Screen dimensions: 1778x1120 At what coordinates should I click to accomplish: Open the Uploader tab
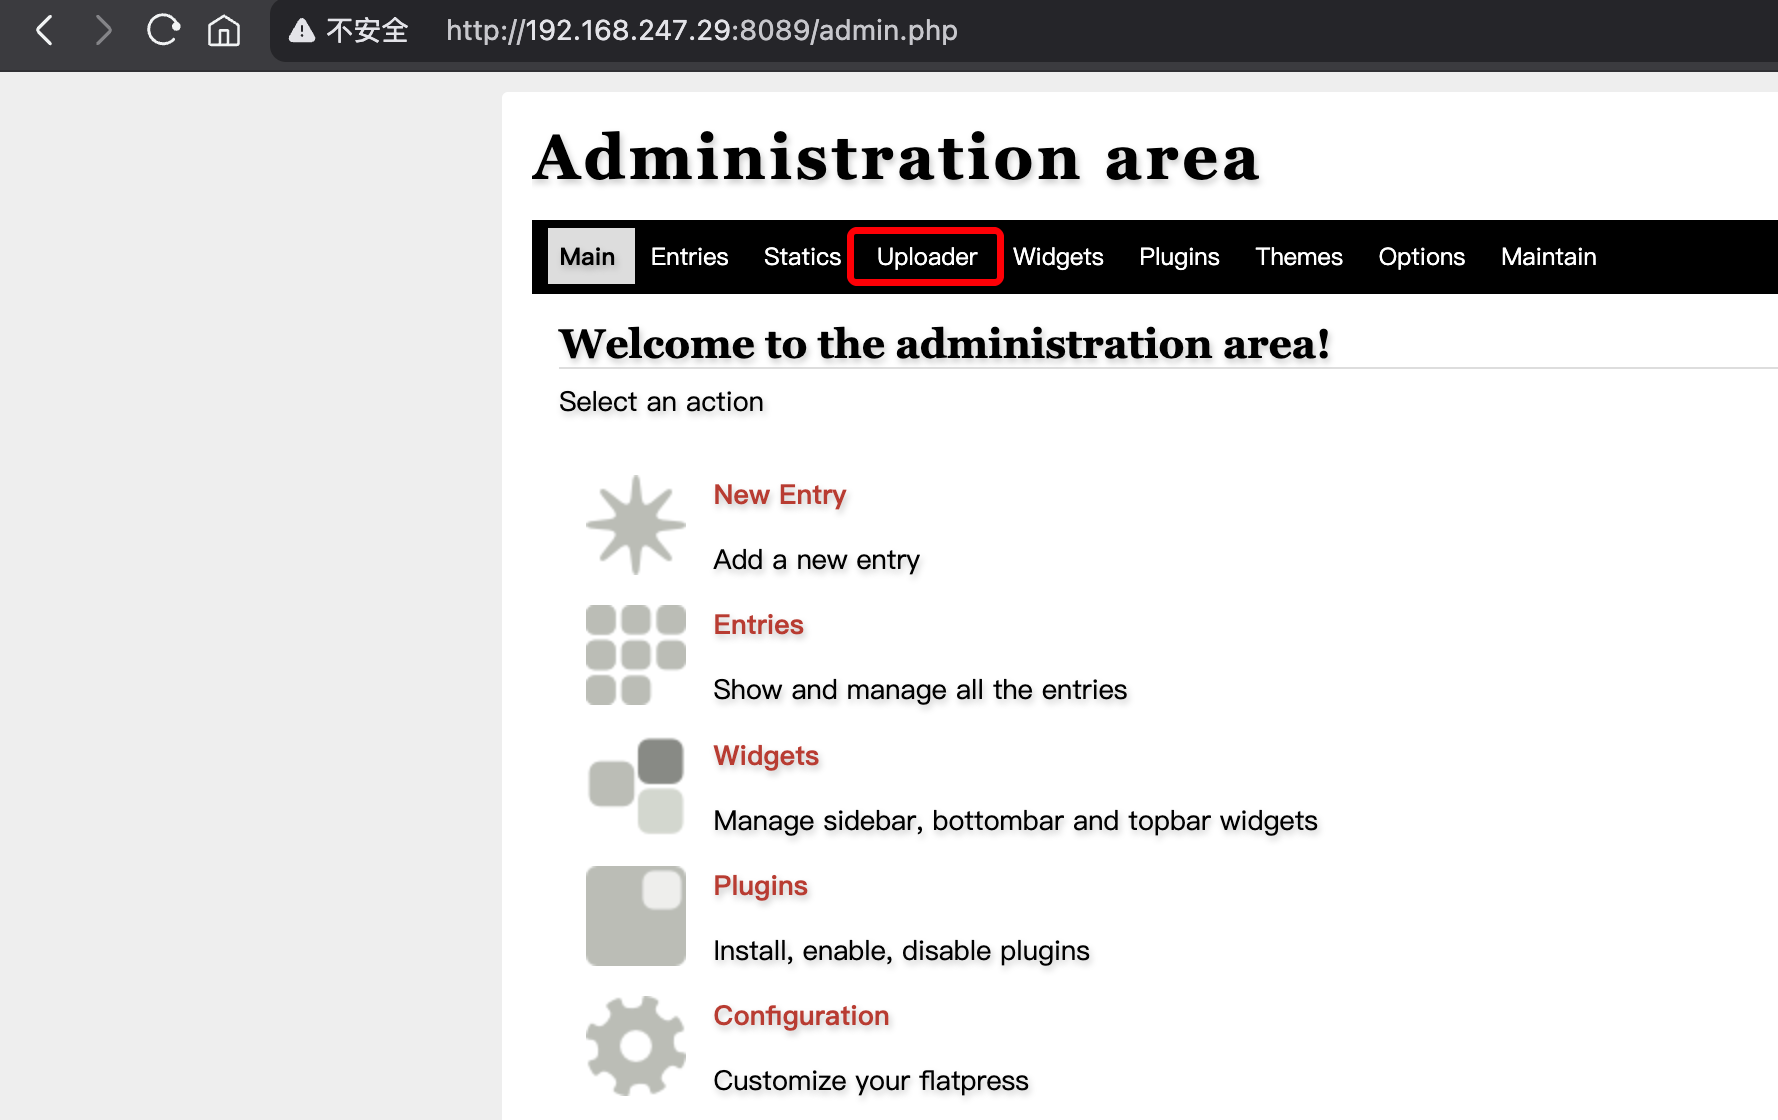(926, 257)
